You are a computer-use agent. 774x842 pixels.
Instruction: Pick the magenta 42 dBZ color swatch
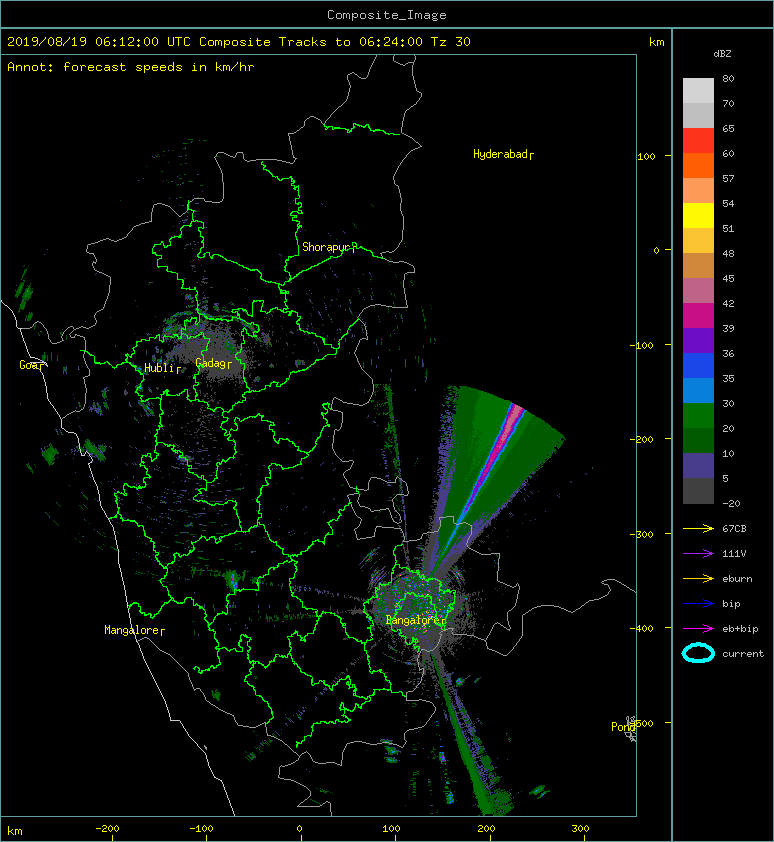698,315
